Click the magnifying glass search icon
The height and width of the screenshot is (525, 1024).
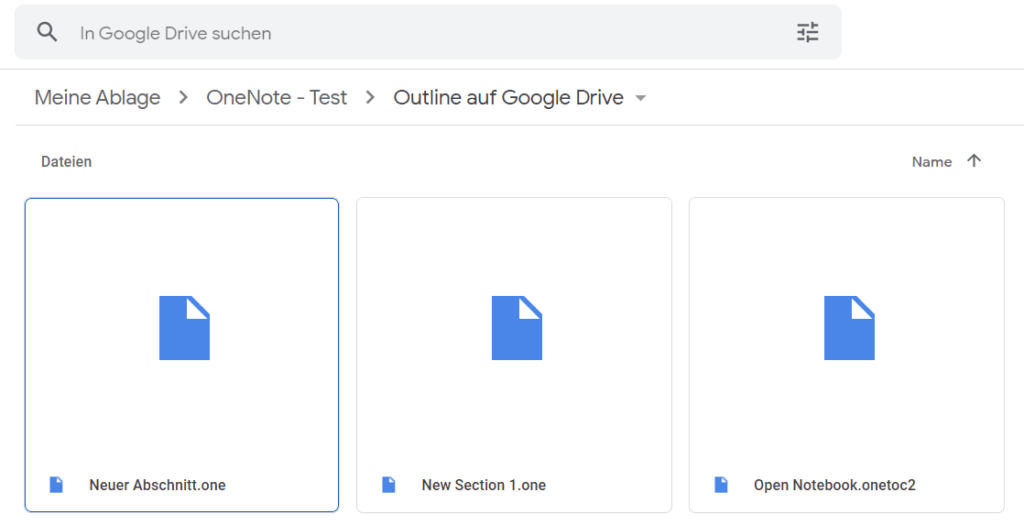(x=47, y=32)
